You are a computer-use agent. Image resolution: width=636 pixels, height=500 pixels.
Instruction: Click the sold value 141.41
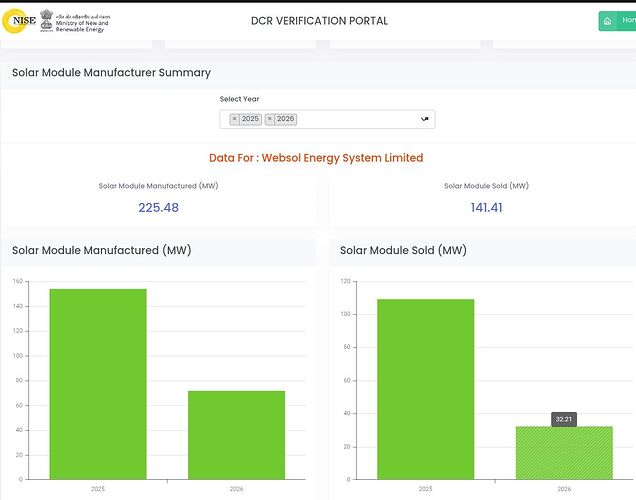tap(486, 208)
